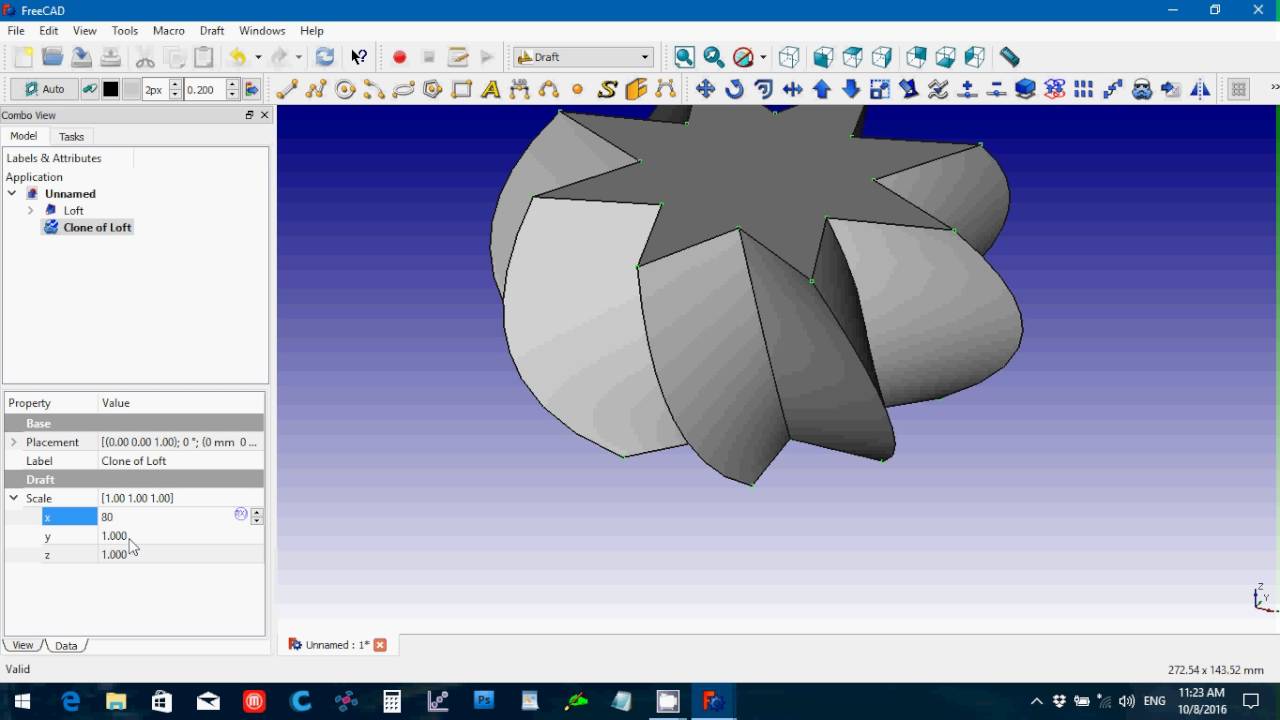Collapse the Scale property group
This screenshot has height=720, width=1280.
[x=13, y=498]
